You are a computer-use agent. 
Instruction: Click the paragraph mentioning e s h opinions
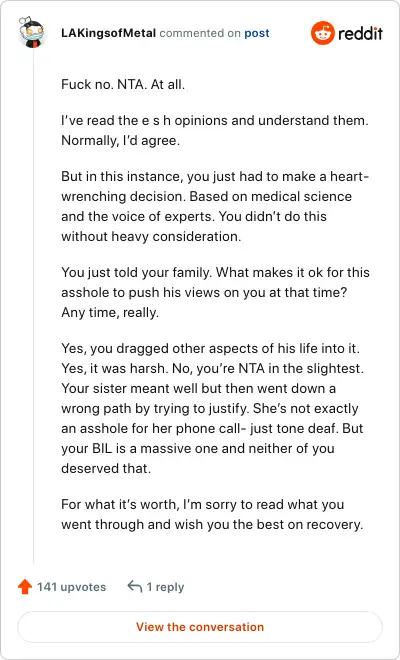pyautogui.click(x=215, y=130)
